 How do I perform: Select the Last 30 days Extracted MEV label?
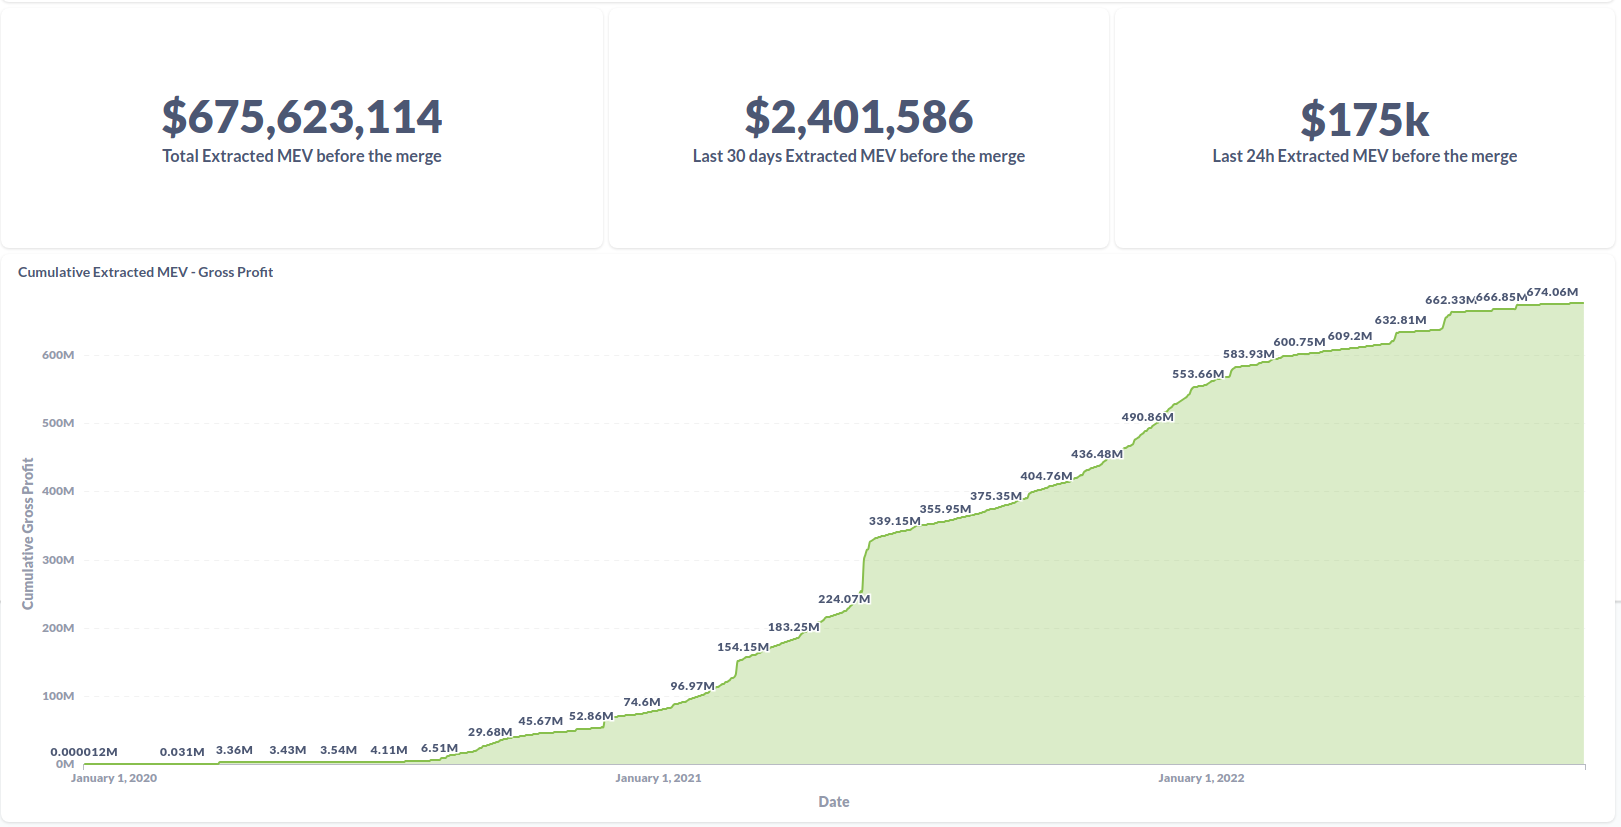pos(858,156)
